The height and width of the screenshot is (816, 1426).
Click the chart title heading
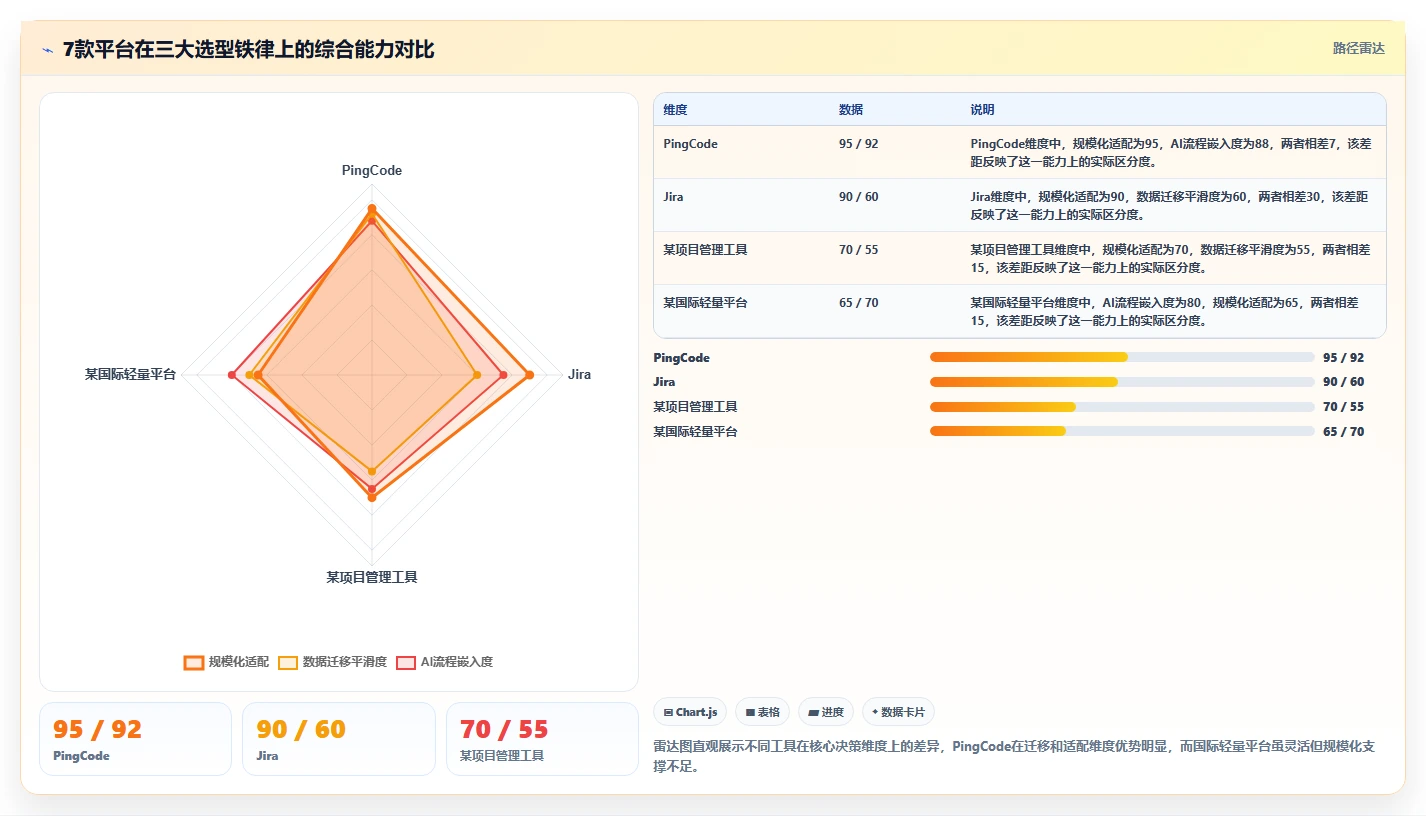249,50
